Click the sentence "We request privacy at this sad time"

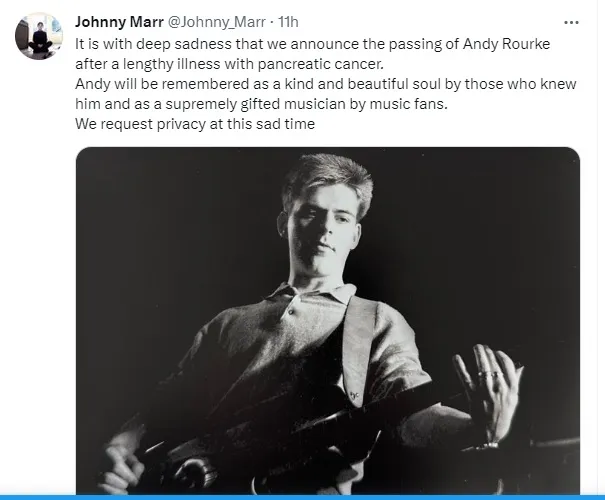(x=195, y=123)
